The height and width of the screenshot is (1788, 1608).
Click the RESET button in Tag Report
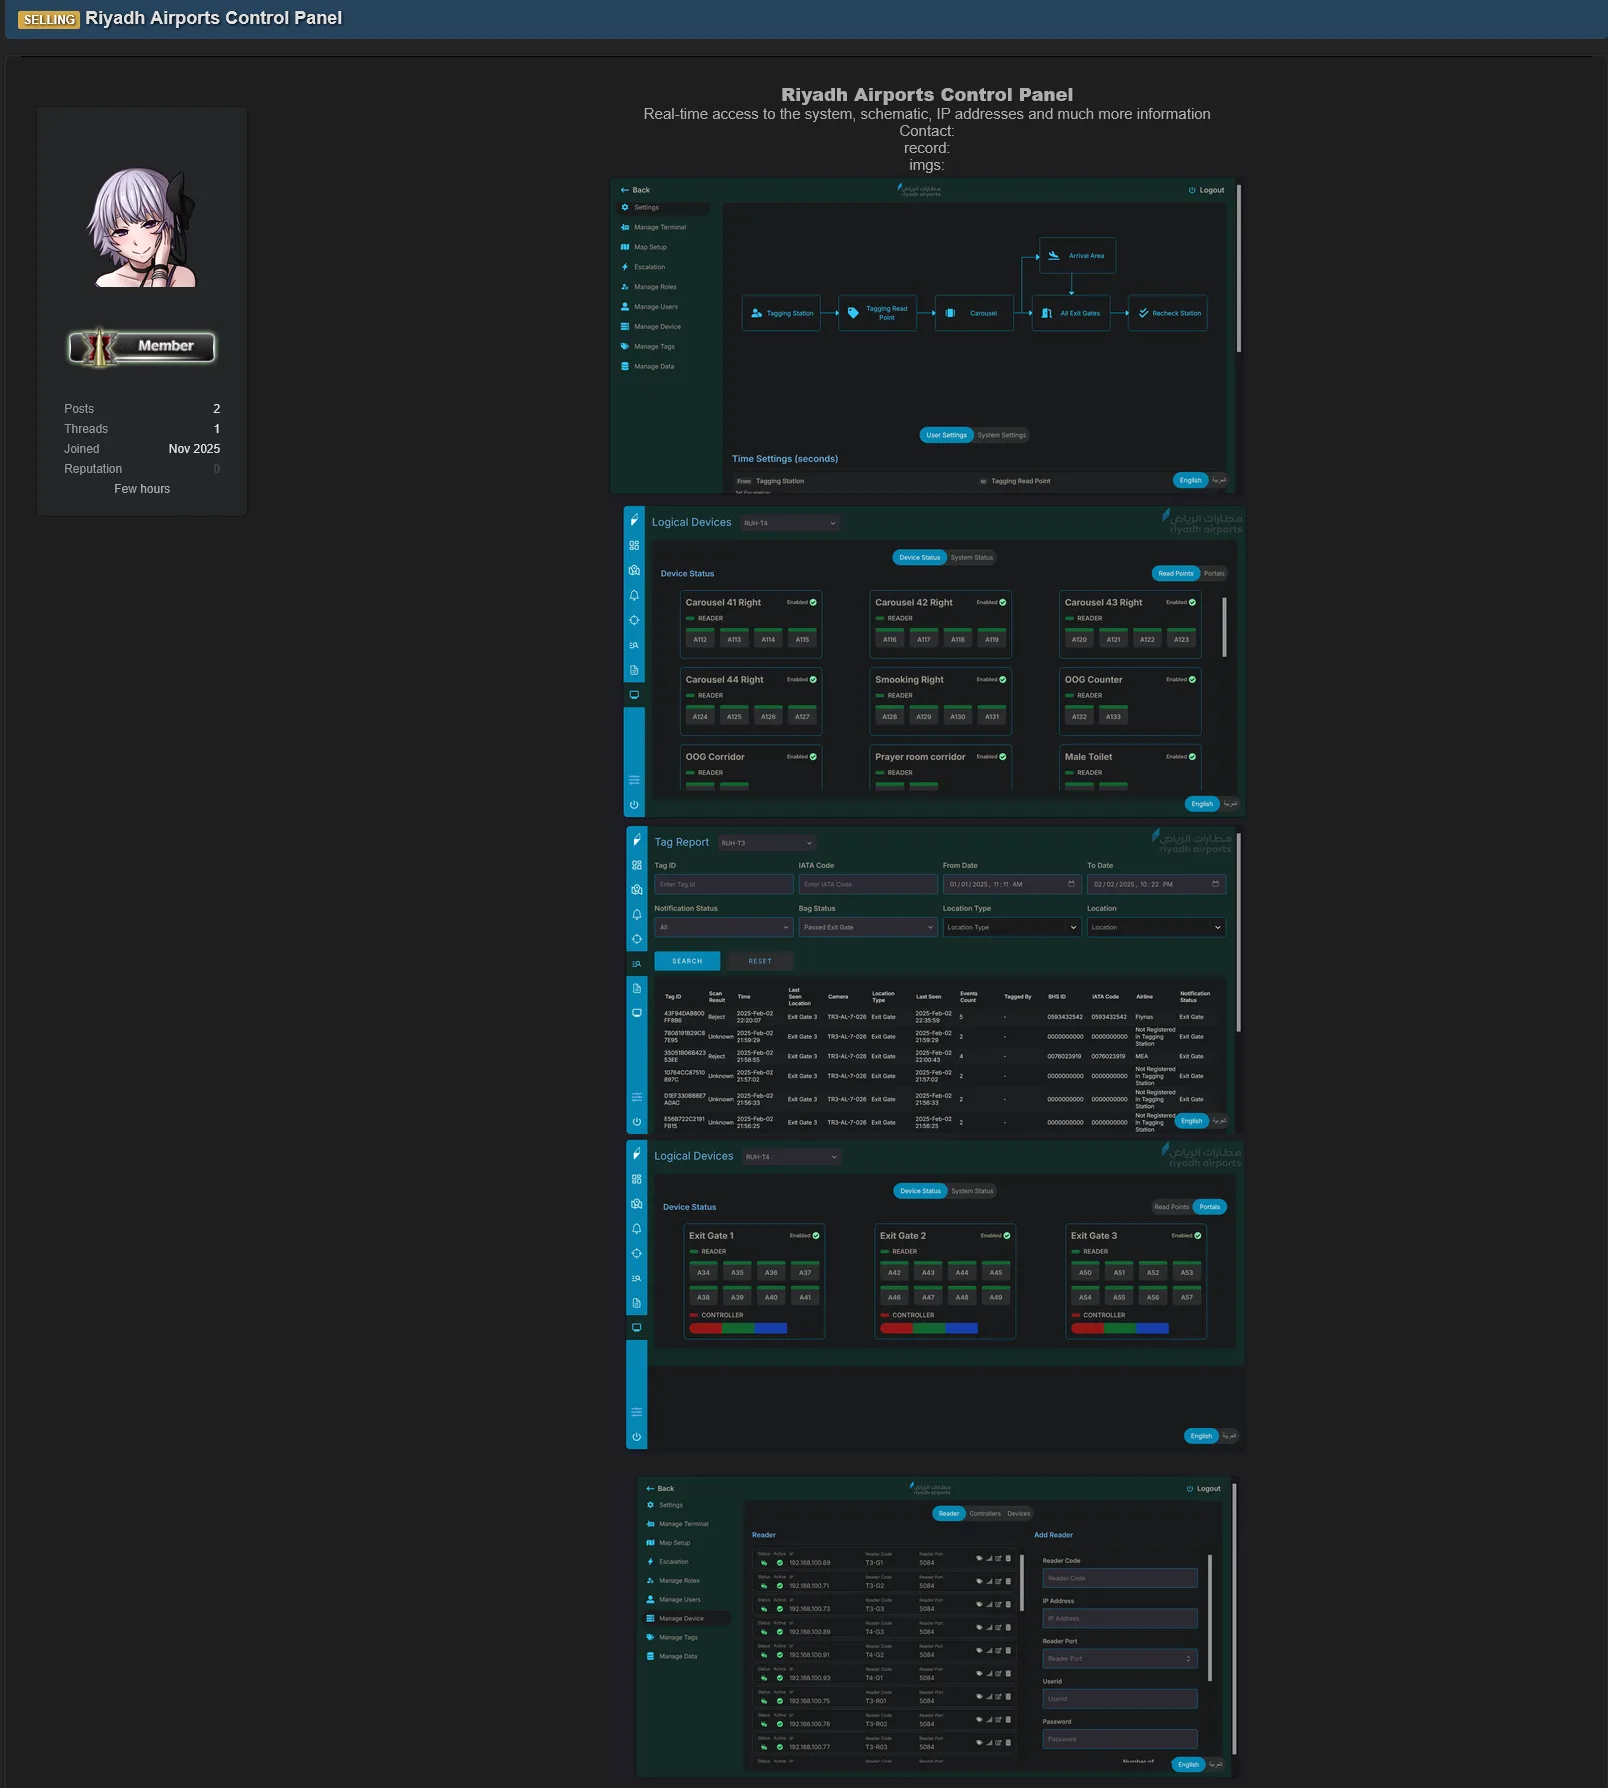[760, 961]
